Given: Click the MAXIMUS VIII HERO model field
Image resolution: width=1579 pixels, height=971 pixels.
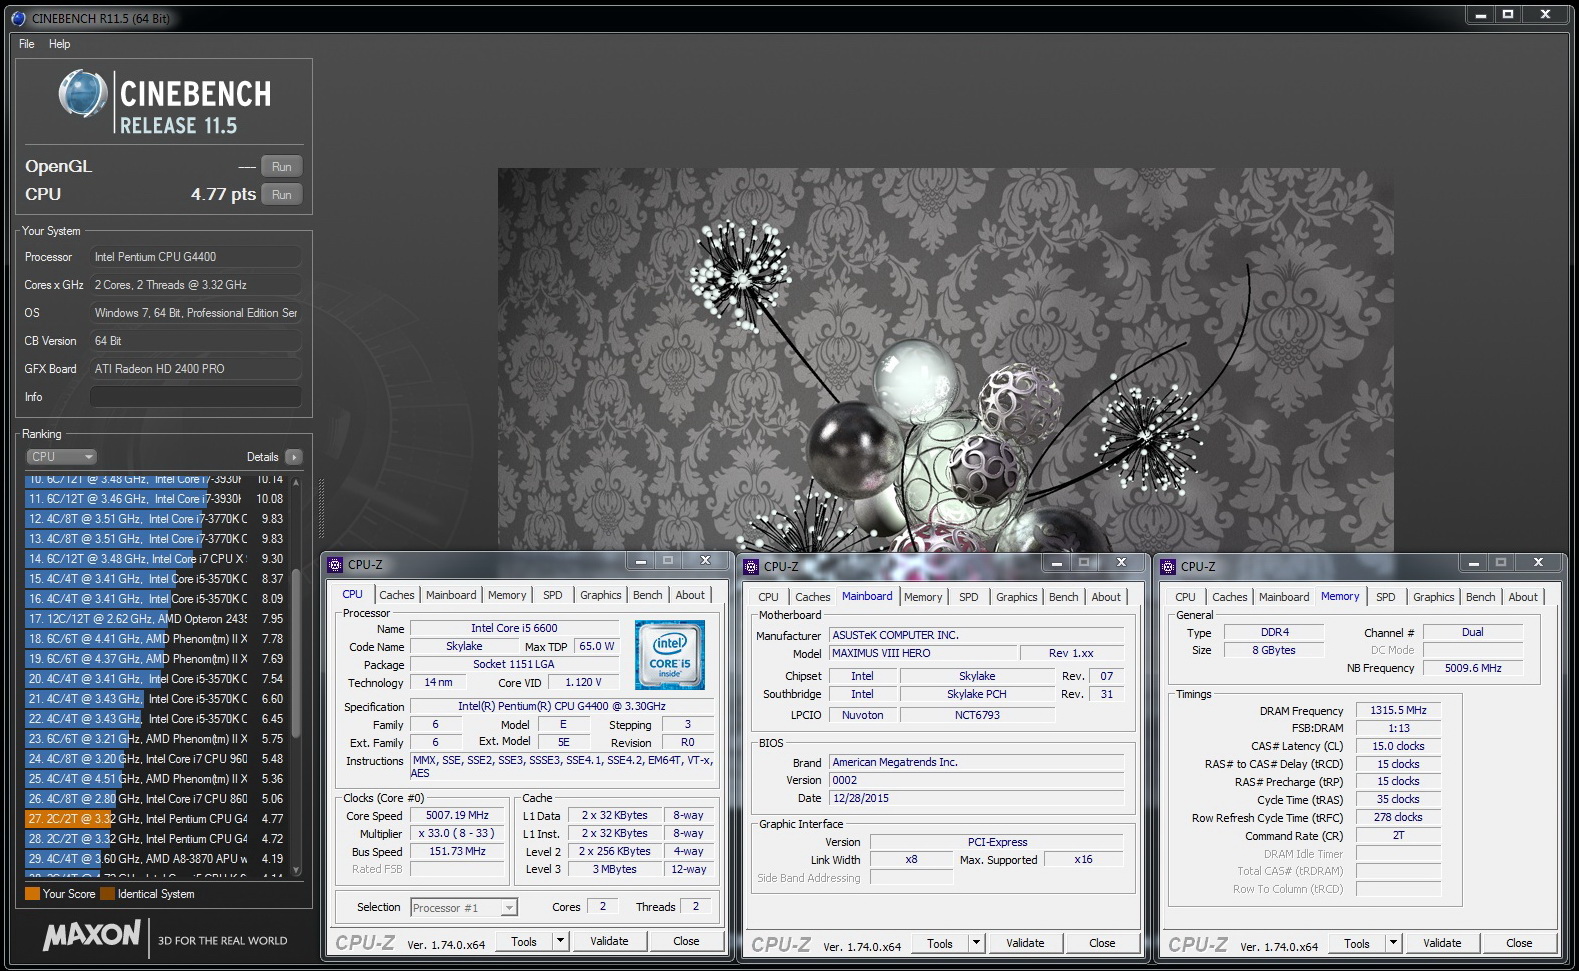Looking at the screenshot, I should (922, 654).
